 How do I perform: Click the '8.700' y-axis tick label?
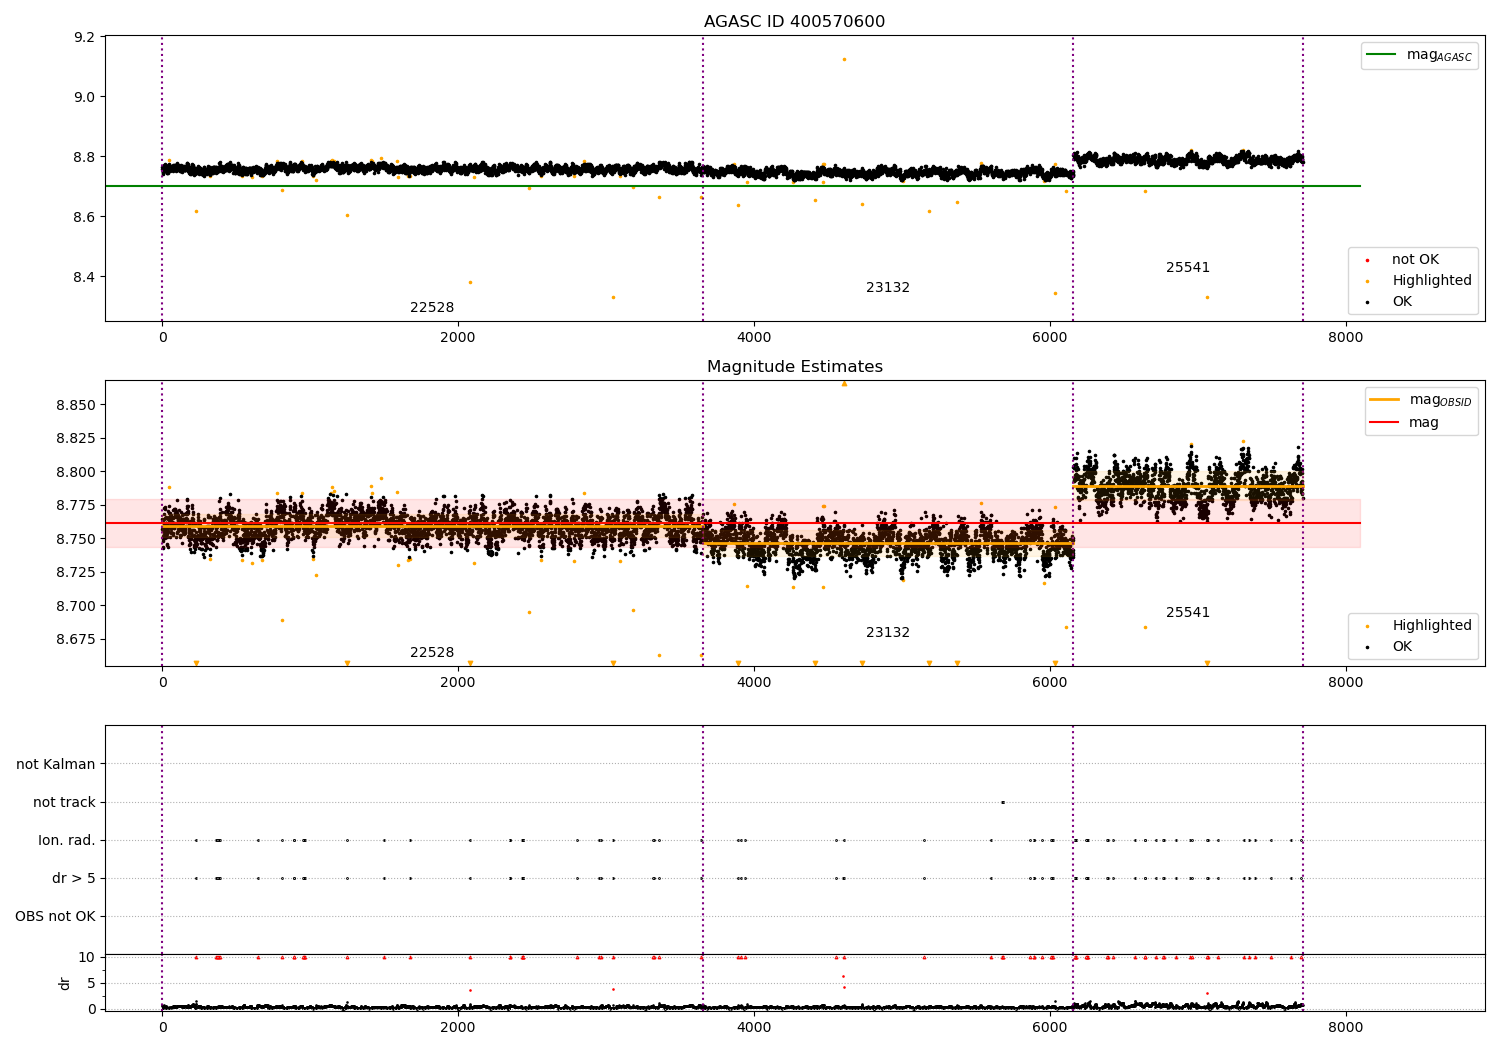point(77,607)
